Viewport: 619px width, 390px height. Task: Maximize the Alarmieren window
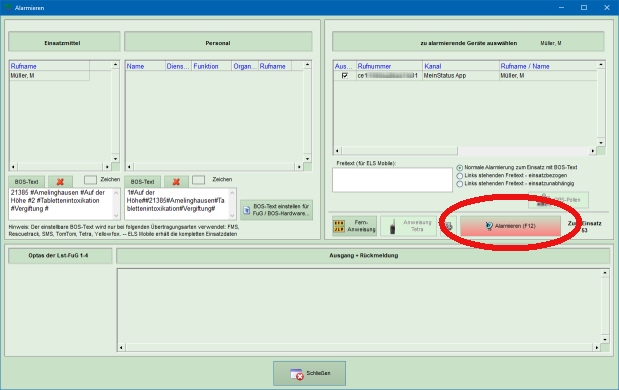pos(584,8)
